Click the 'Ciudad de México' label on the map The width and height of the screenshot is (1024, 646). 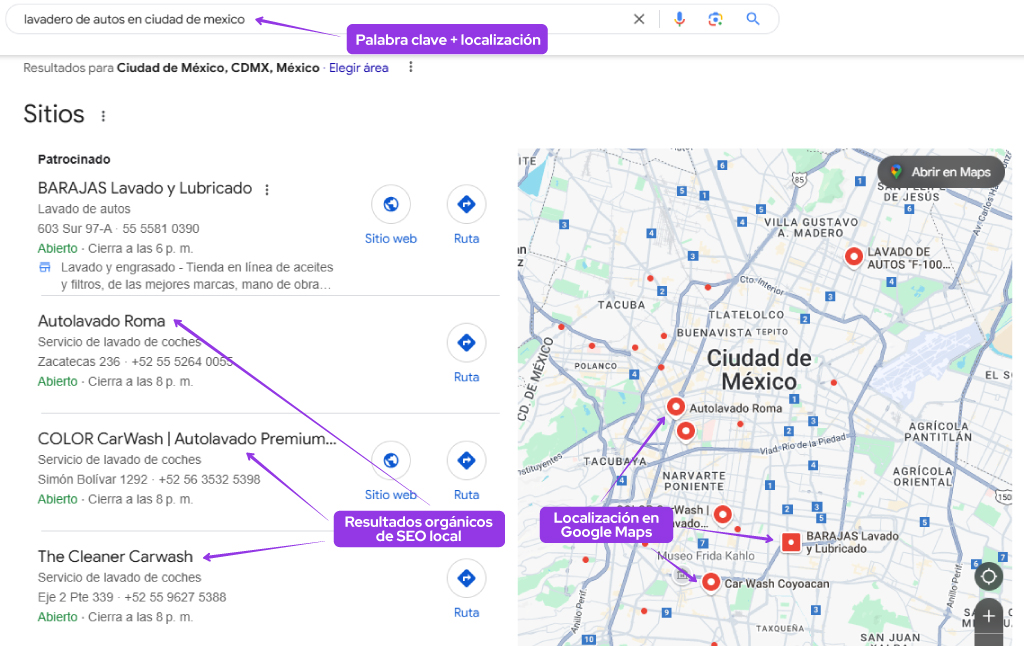click(x=760, y=370)
